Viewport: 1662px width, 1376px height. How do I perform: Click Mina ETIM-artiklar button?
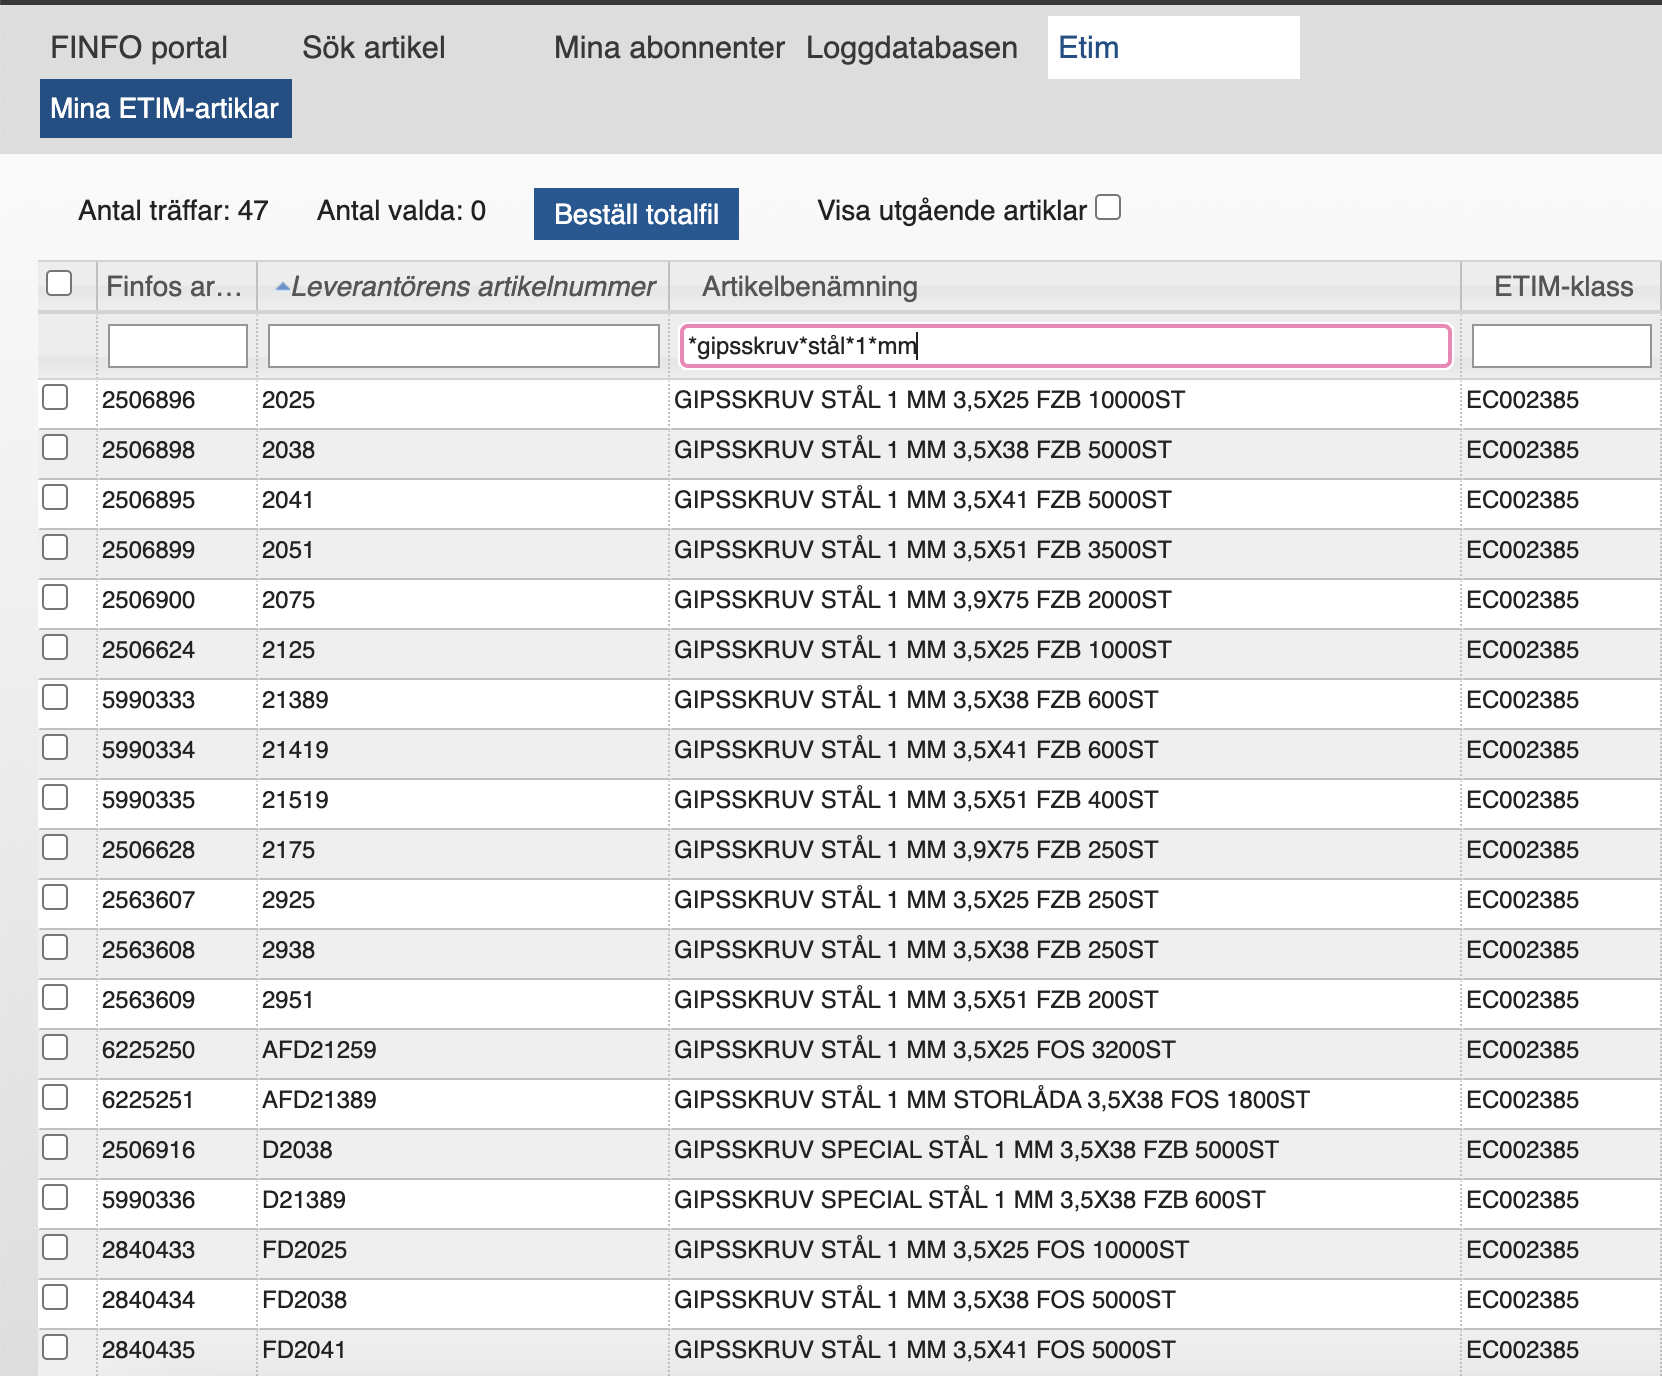pos(165,108)
